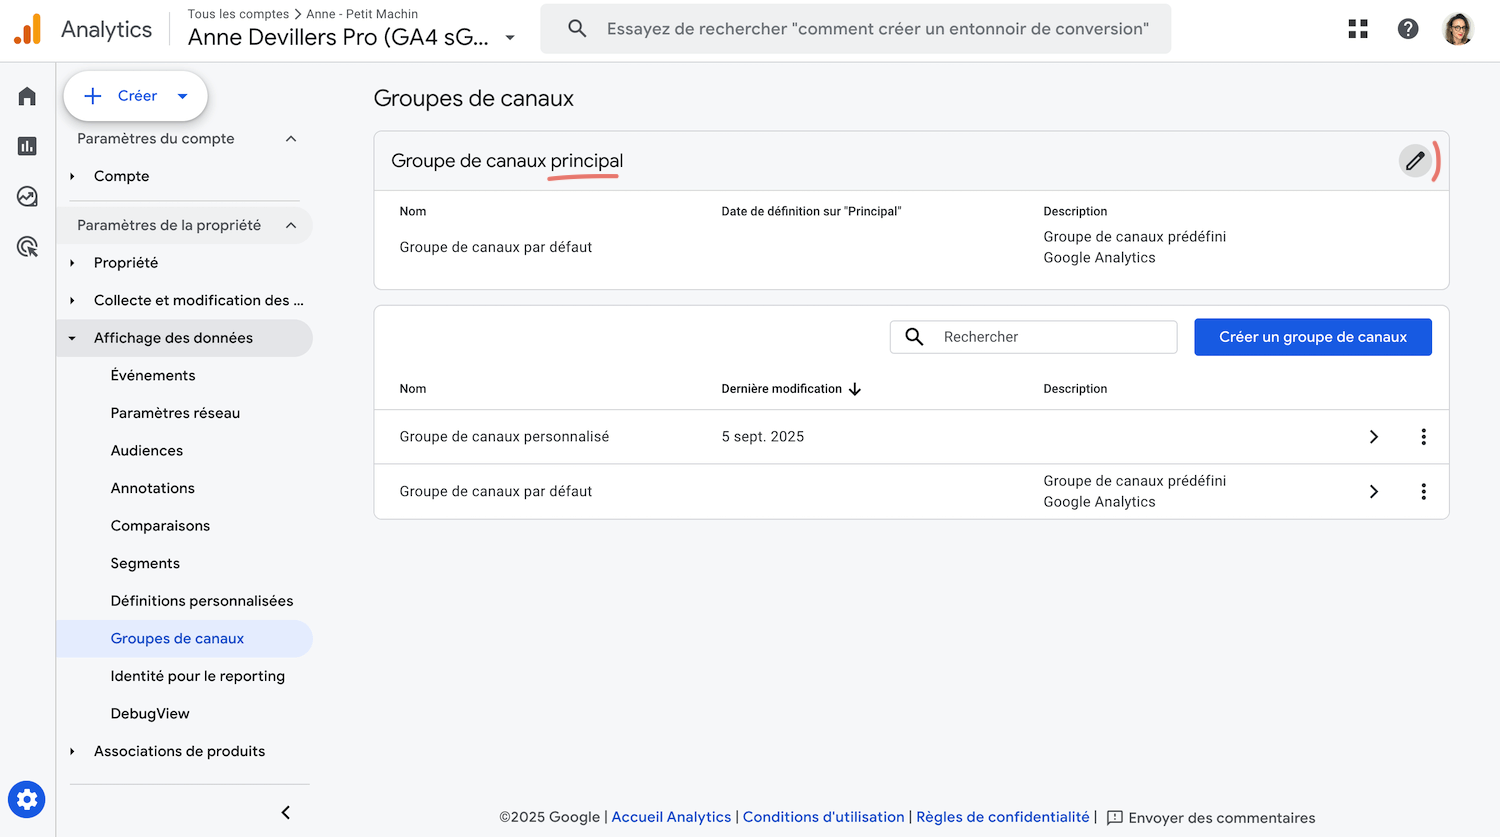This screenshot has height=837, width=1500.
Task: Click the Rechercher channel group search field
Action: click(1053, 337)
